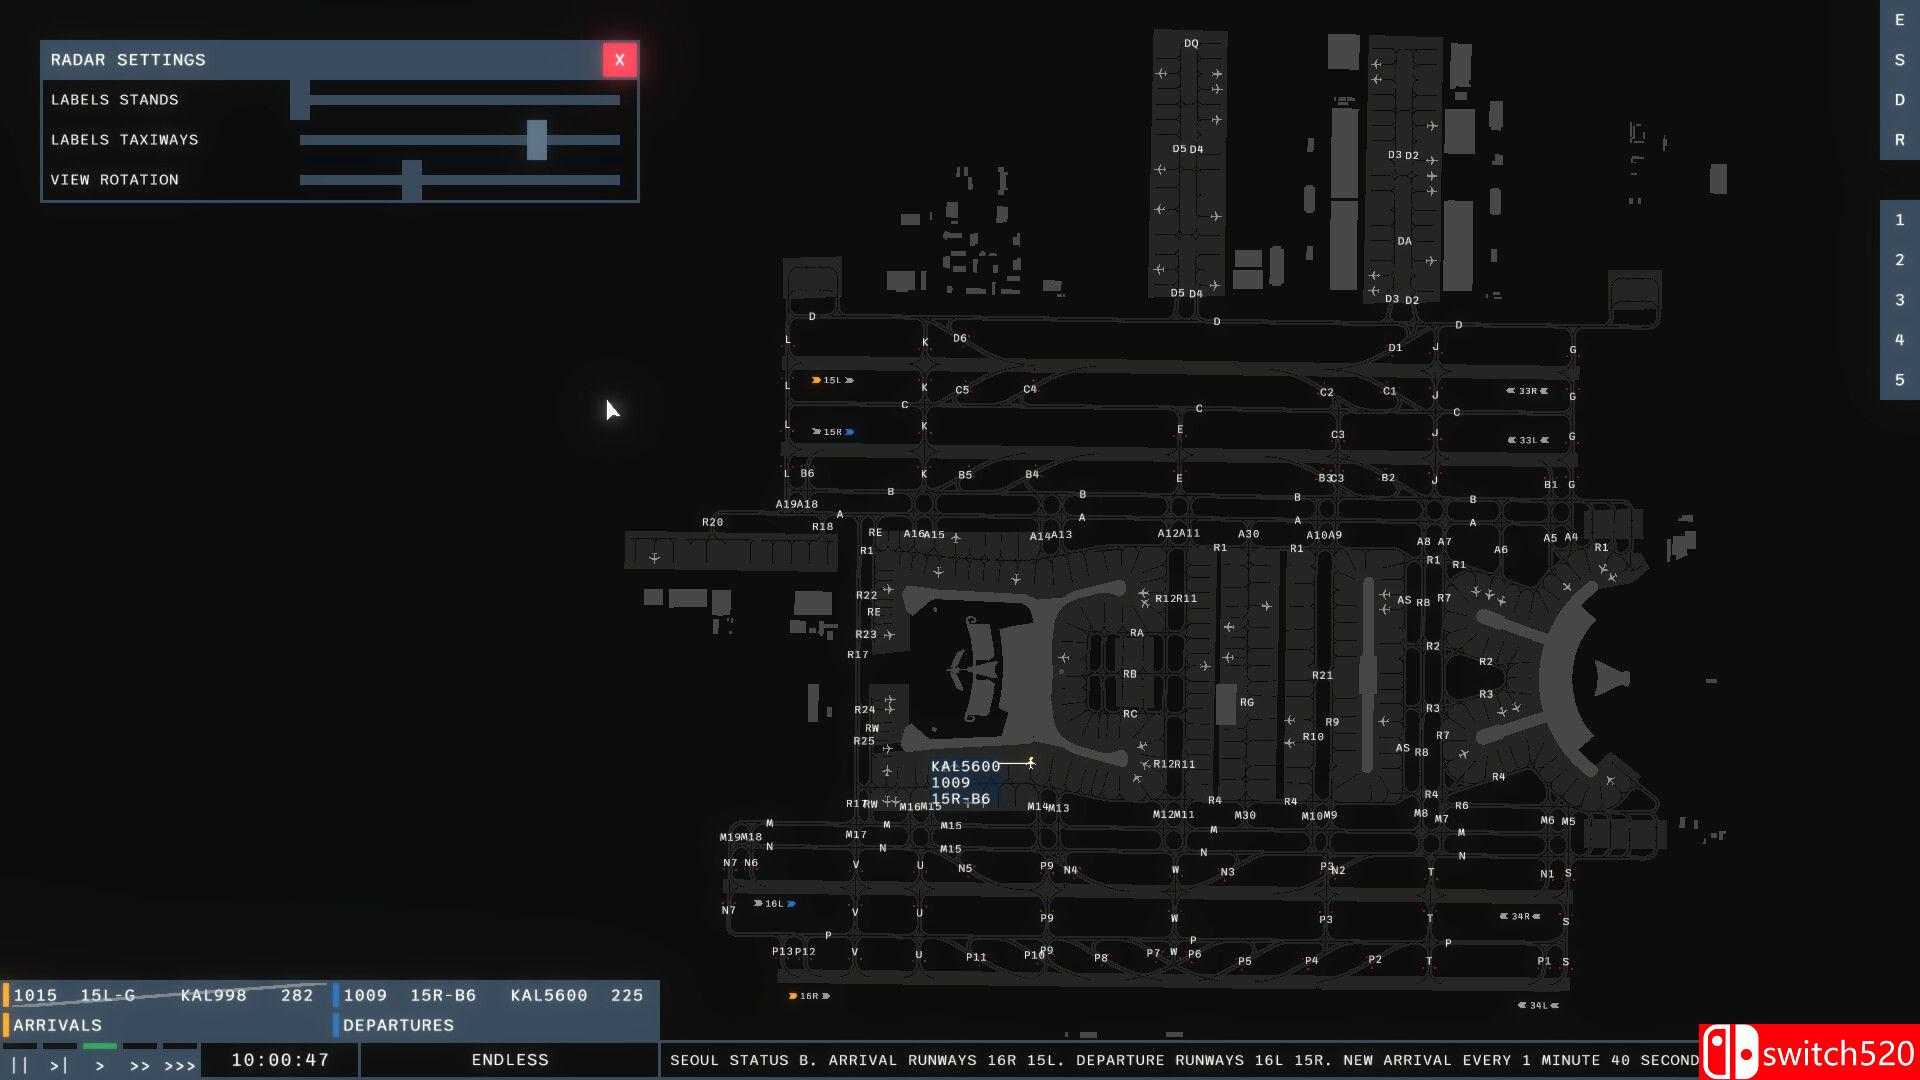The width and height of the screenshot is (1920, 1080).
Task: Switch to double fast-forward speed
Action: [140, 1065]
